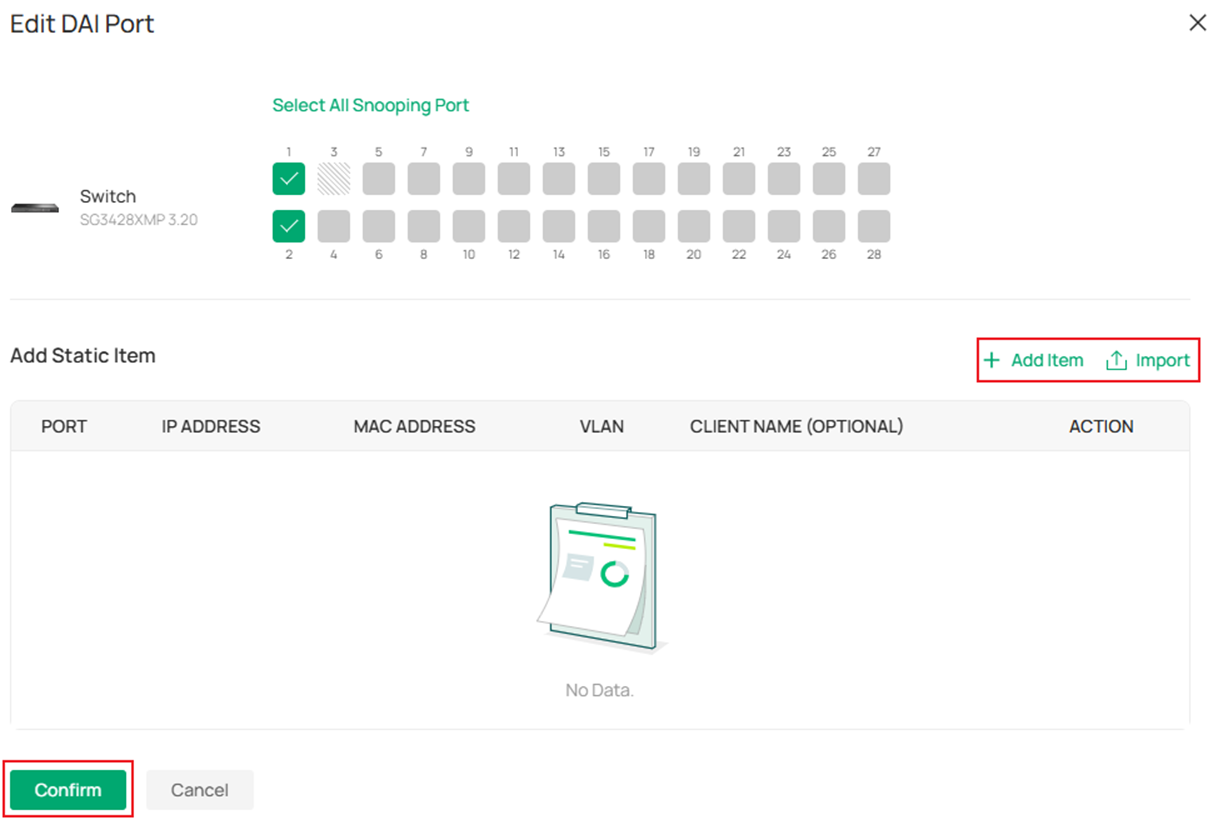
Task: Enable port 27 on the switch
Action: pos(873,179)
